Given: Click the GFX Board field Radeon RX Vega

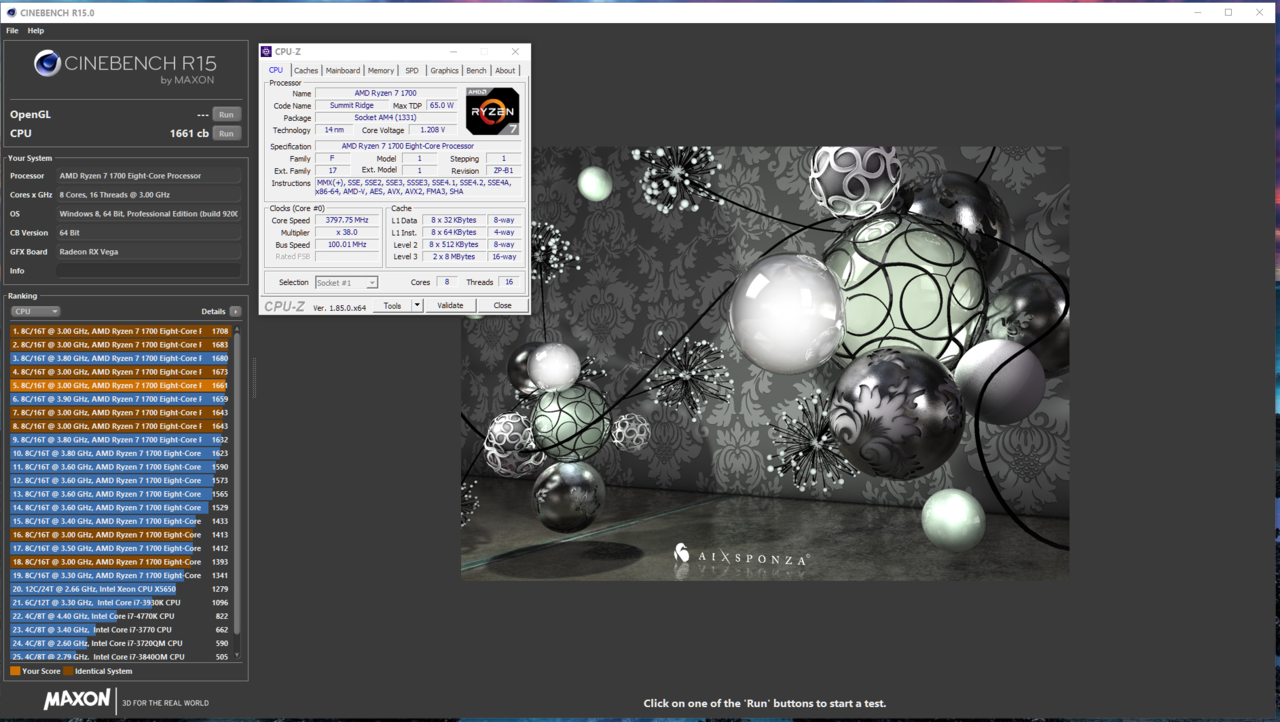Looking at the screenshot, I should tap(148, 252).
